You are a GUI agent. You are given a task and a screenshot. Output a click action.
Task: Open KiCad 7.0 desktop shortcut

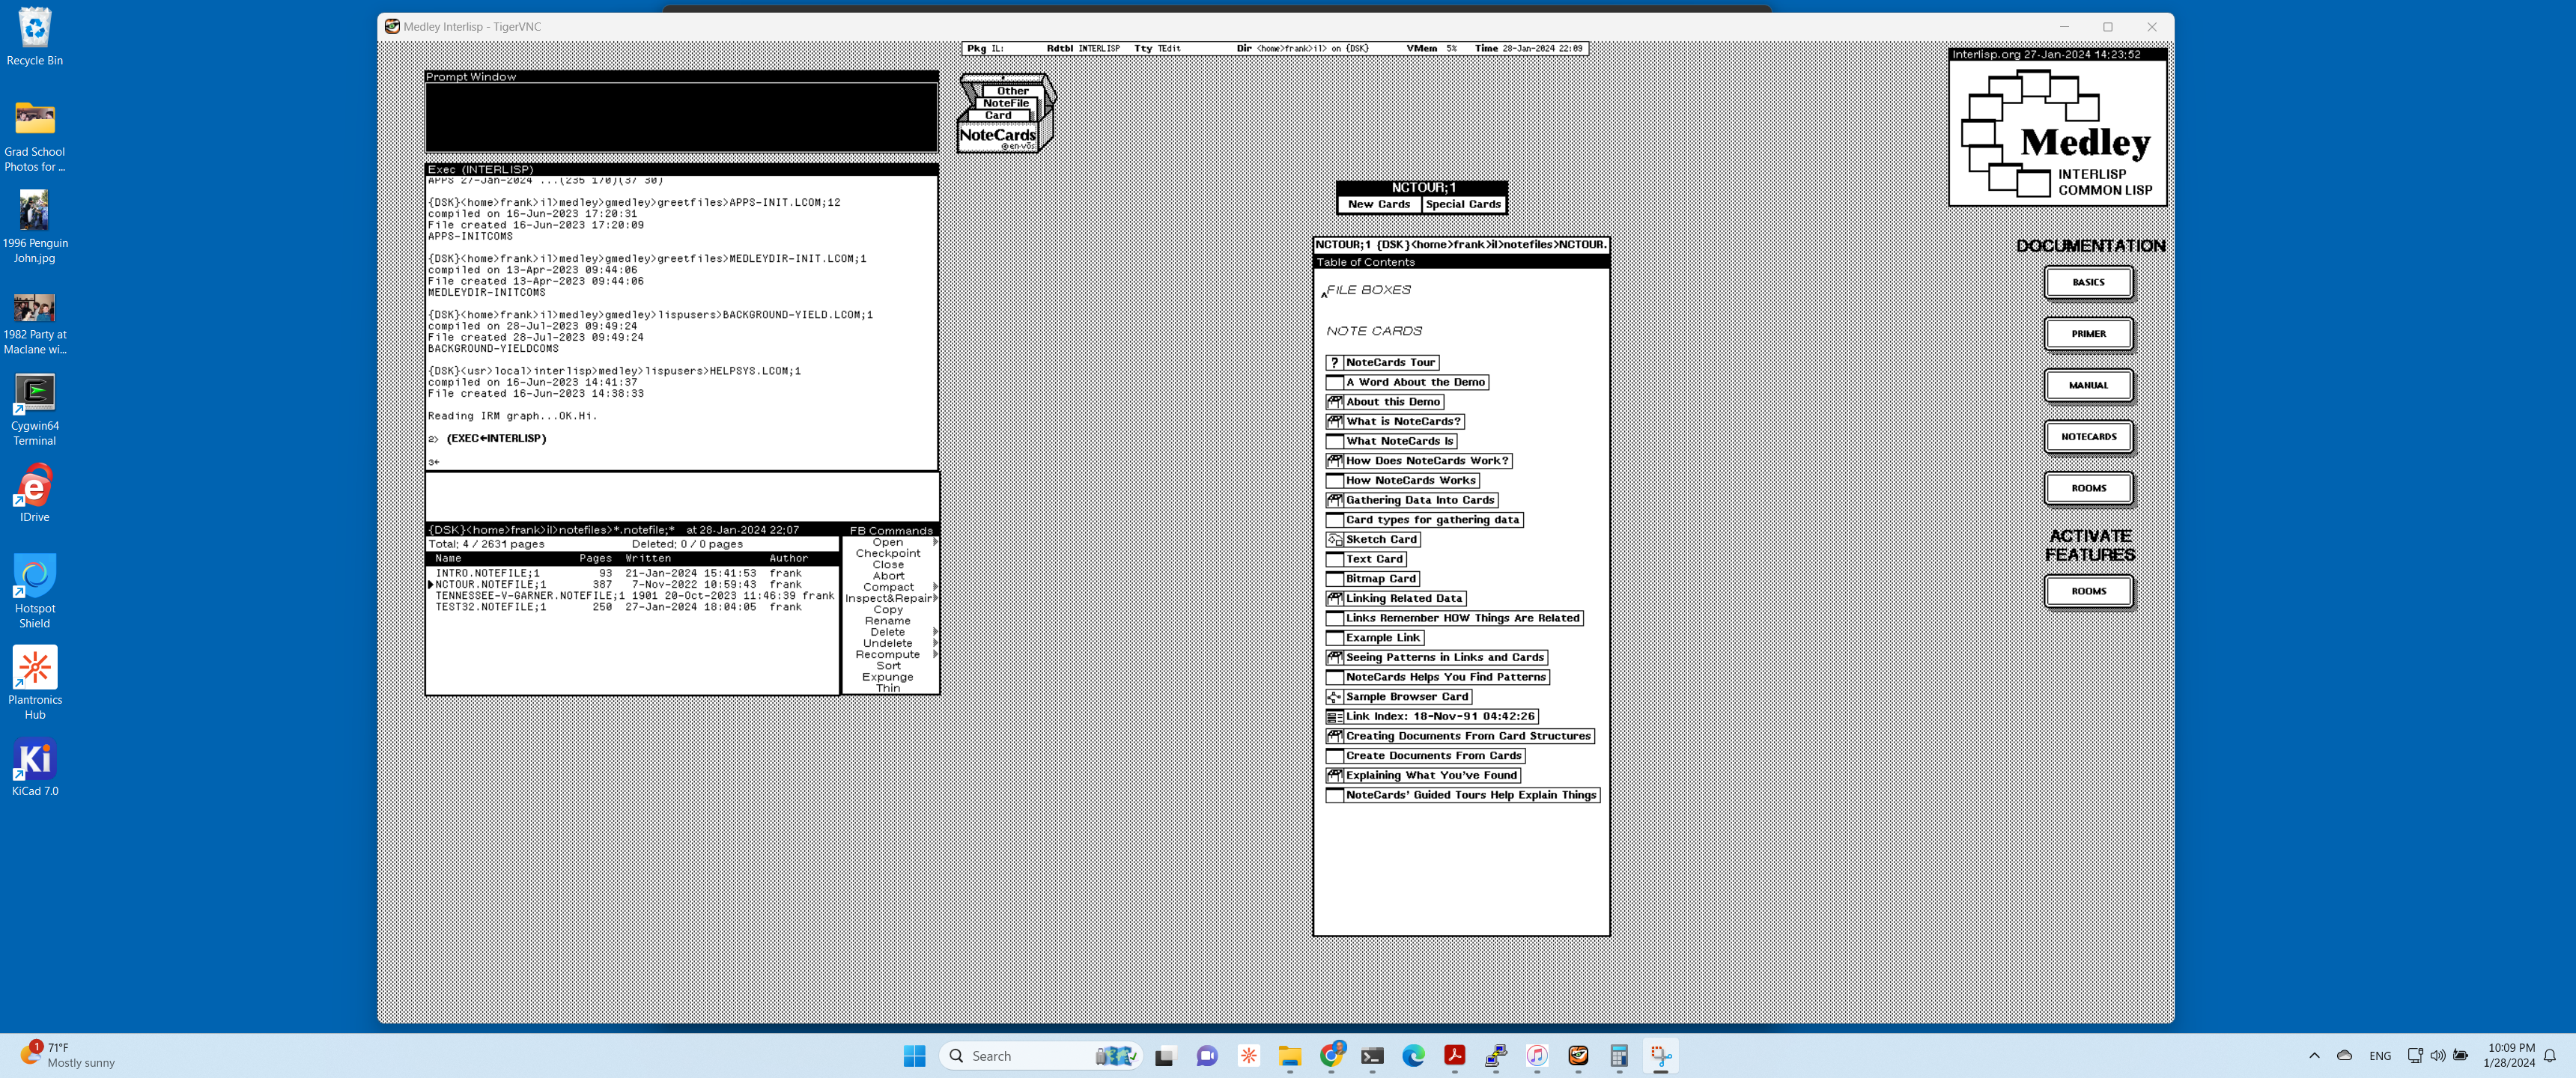click(35, 767)
